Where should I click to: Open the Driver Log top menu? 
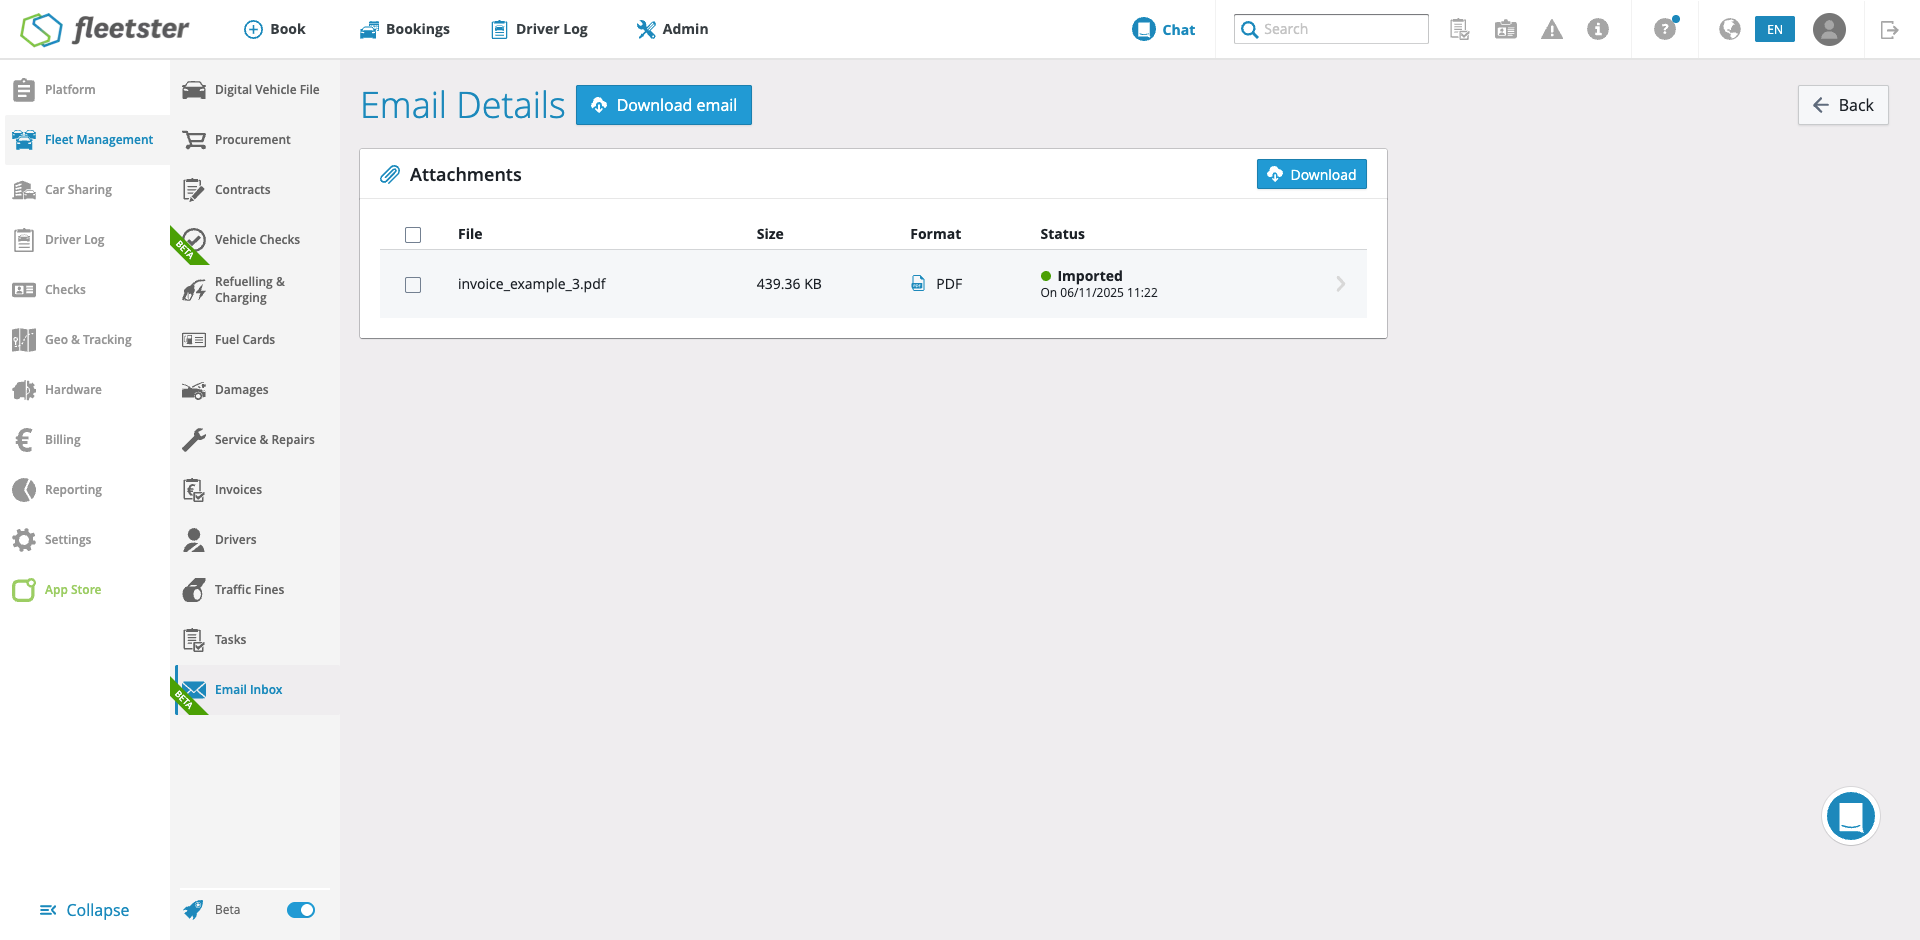[x=540, y=30]
